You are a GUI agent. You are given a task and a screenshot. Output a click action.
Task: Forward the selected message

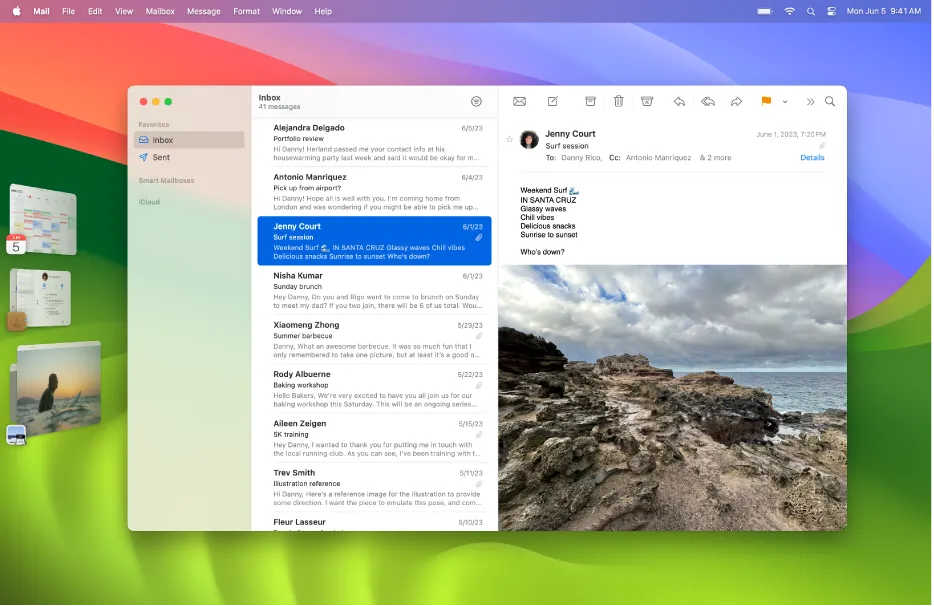(x=737, y=102)
